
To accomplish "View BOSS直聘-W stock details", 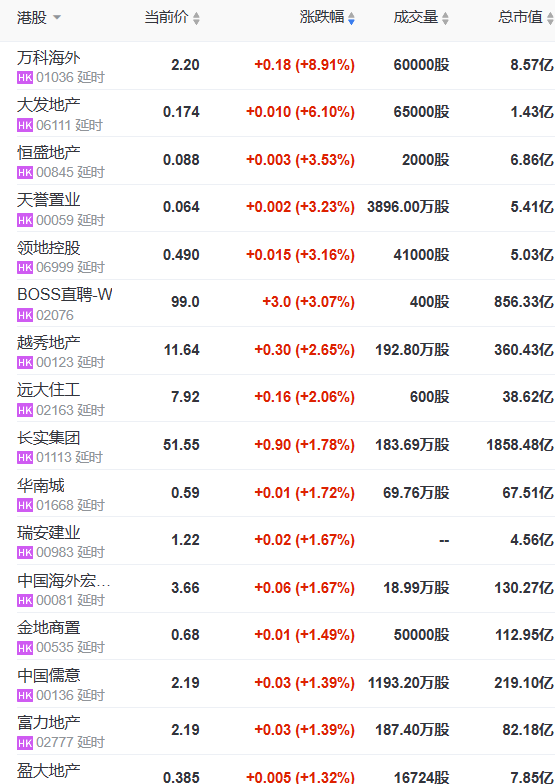I will 64,294.
